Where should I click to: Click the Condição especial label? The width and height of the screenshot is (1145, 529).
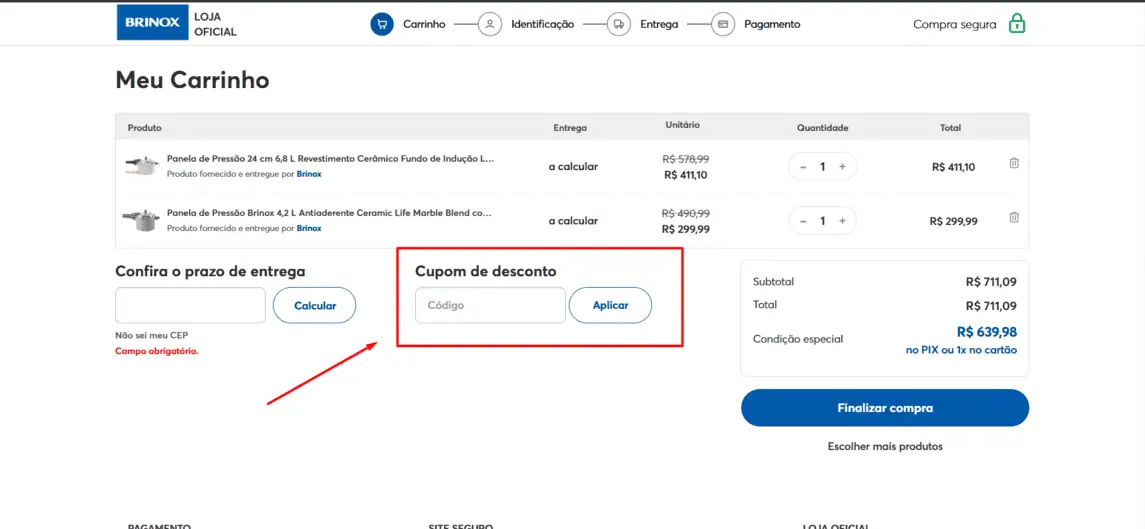point(798,339)
